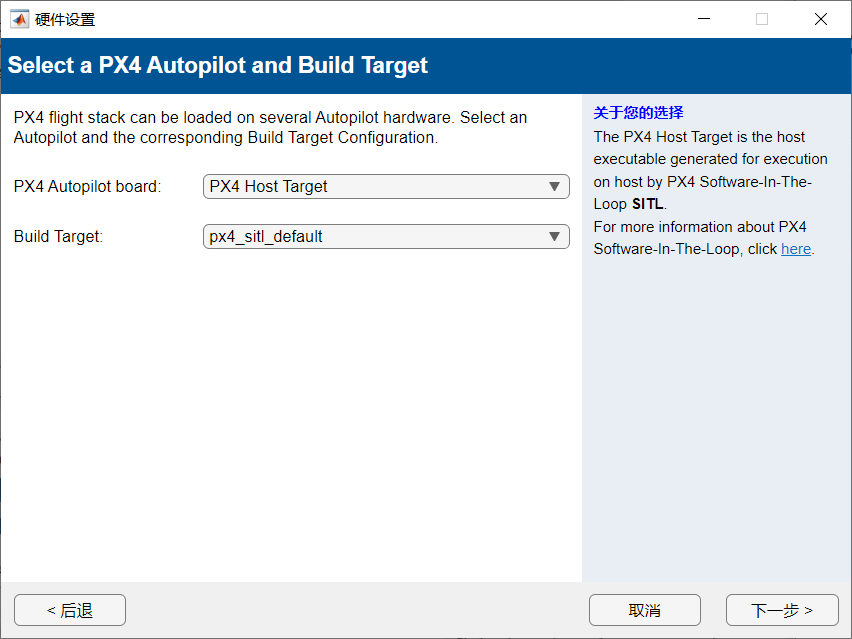852x639 pixels.
Task: Click the 关于您的选择 heading
Action: (638, 112)
